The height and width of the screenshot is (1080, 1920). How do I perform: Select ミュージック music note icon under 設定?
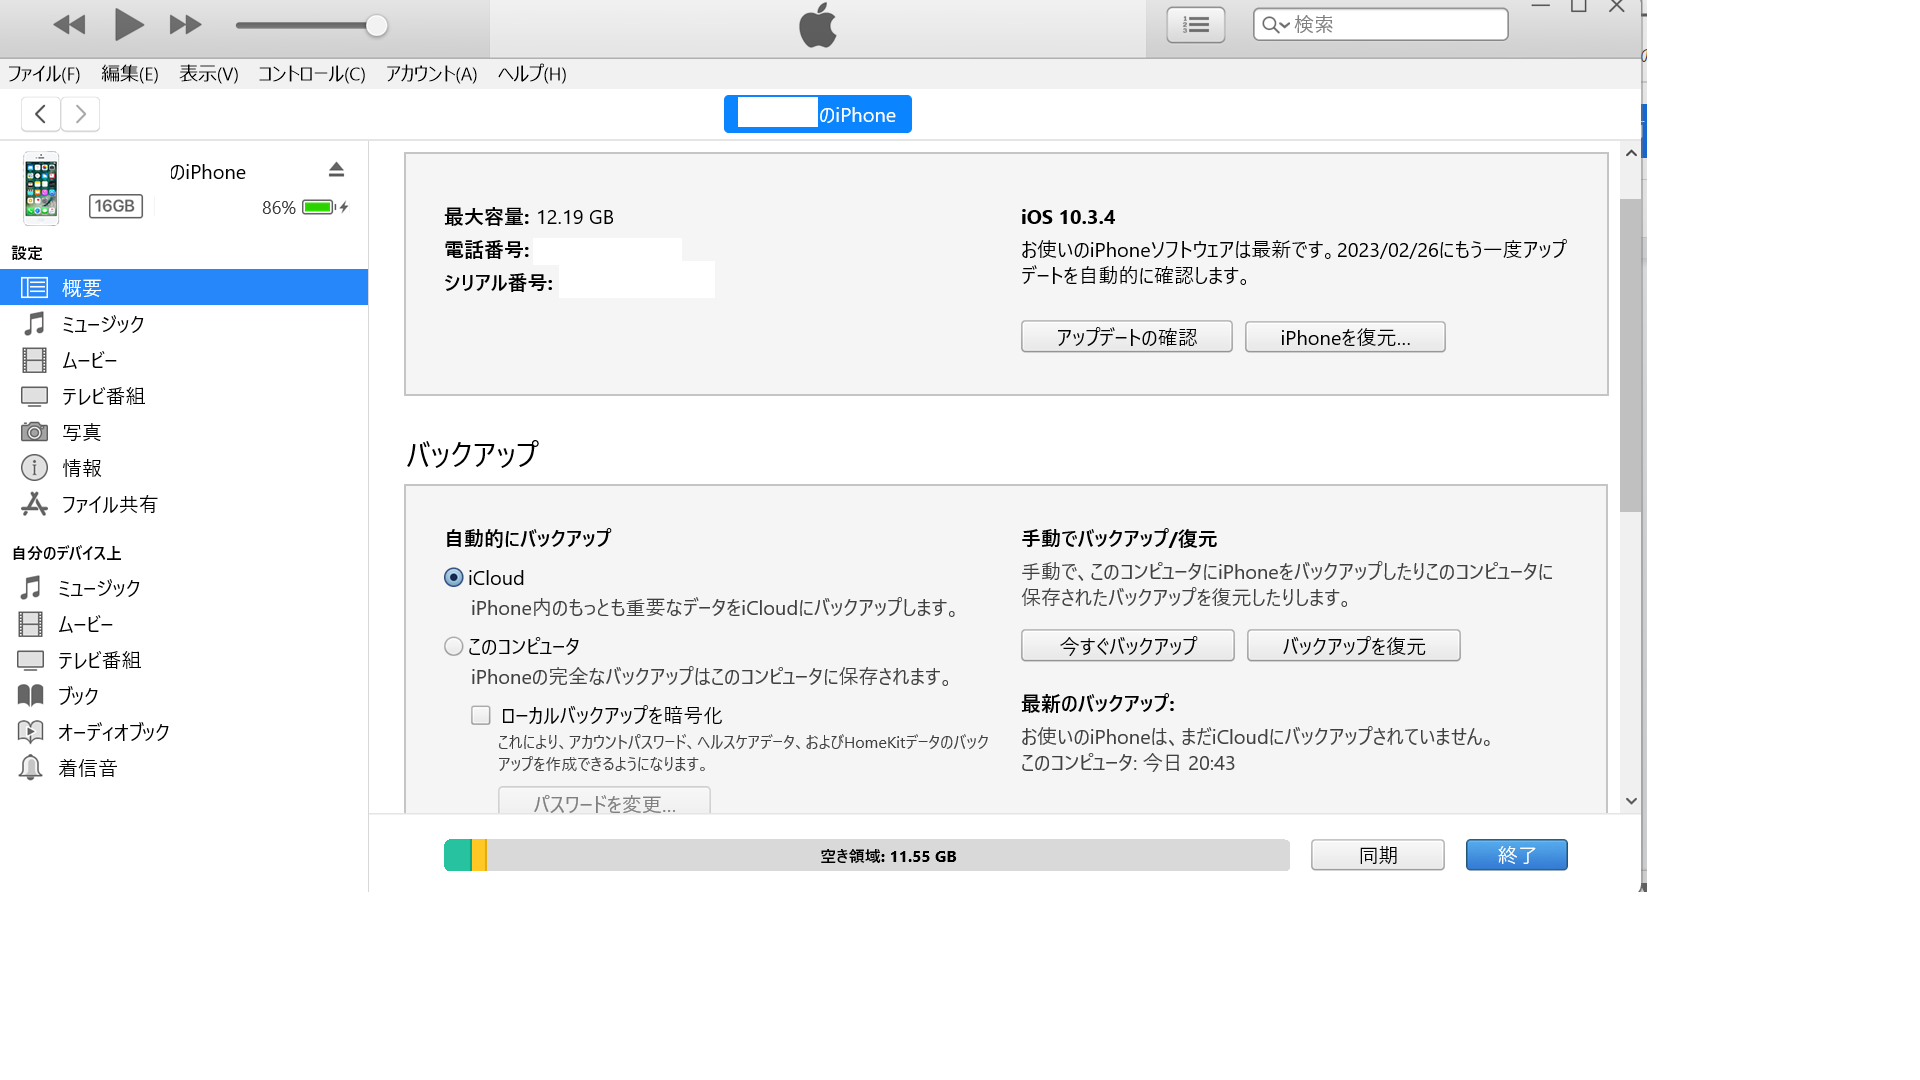(34, 323)
